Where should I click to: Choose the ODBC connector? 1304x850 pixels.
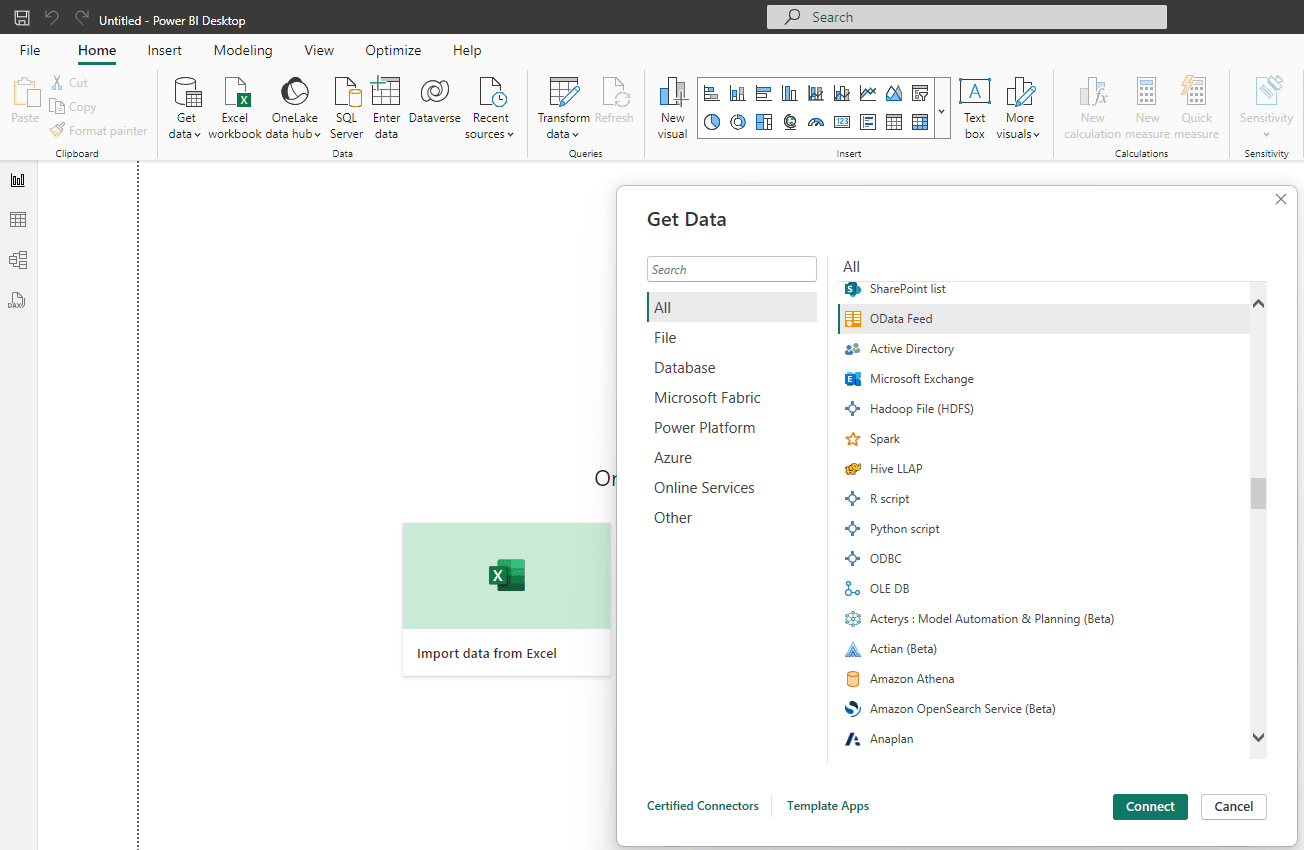pyautogui.click(x=886, y=558)
